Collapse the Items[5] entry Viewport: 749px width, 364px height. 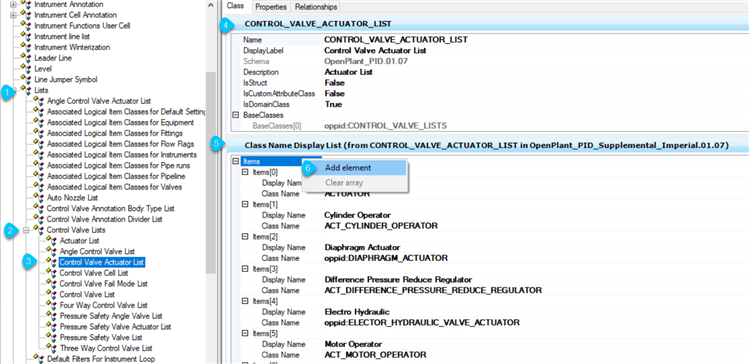coord(245,333)
